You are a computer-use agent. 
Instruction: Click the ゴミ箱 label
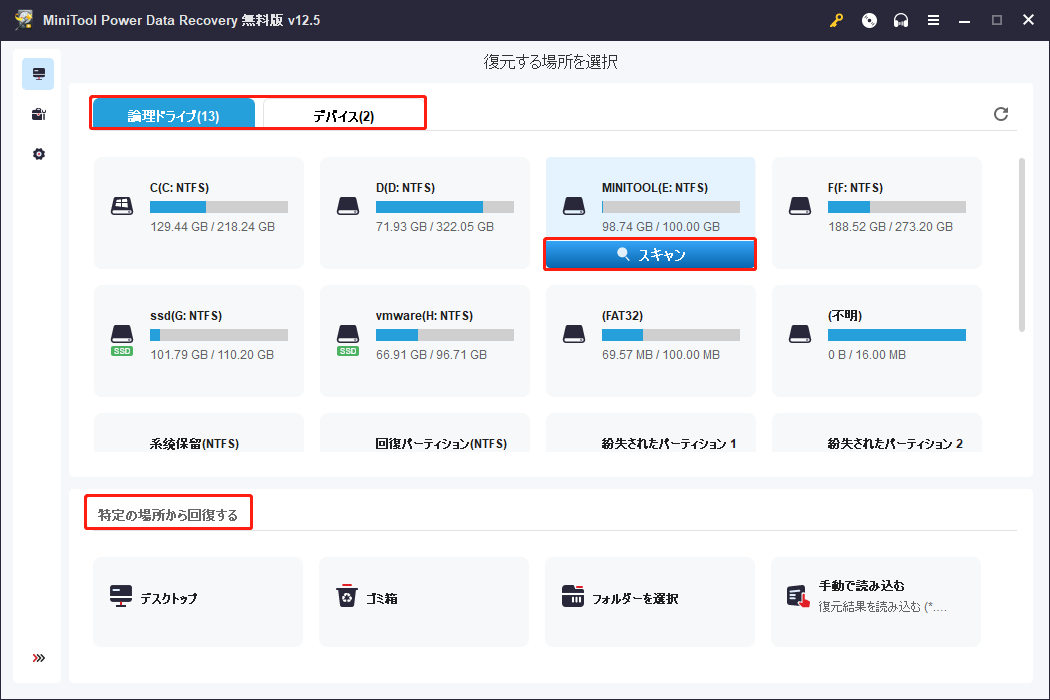pyautogui.click(x=381, y=598)
